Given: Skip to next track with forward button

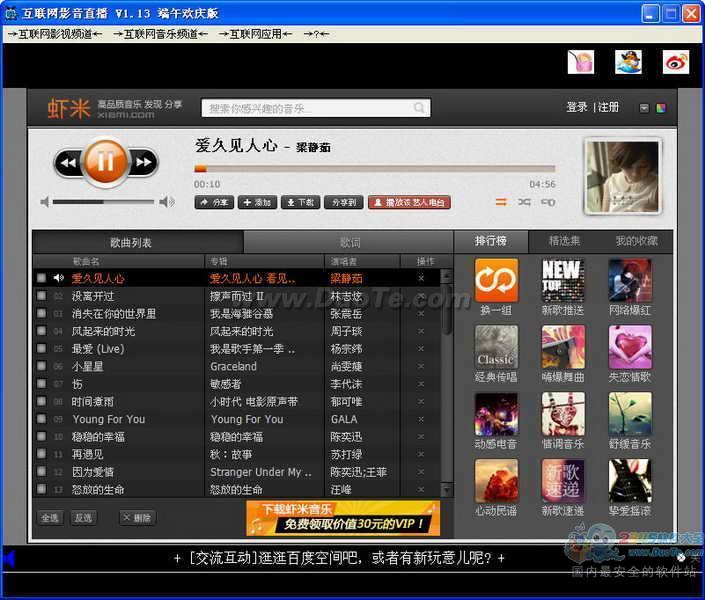Looking at the screenshot, I should pyautogui.click(x=144, y=162).
